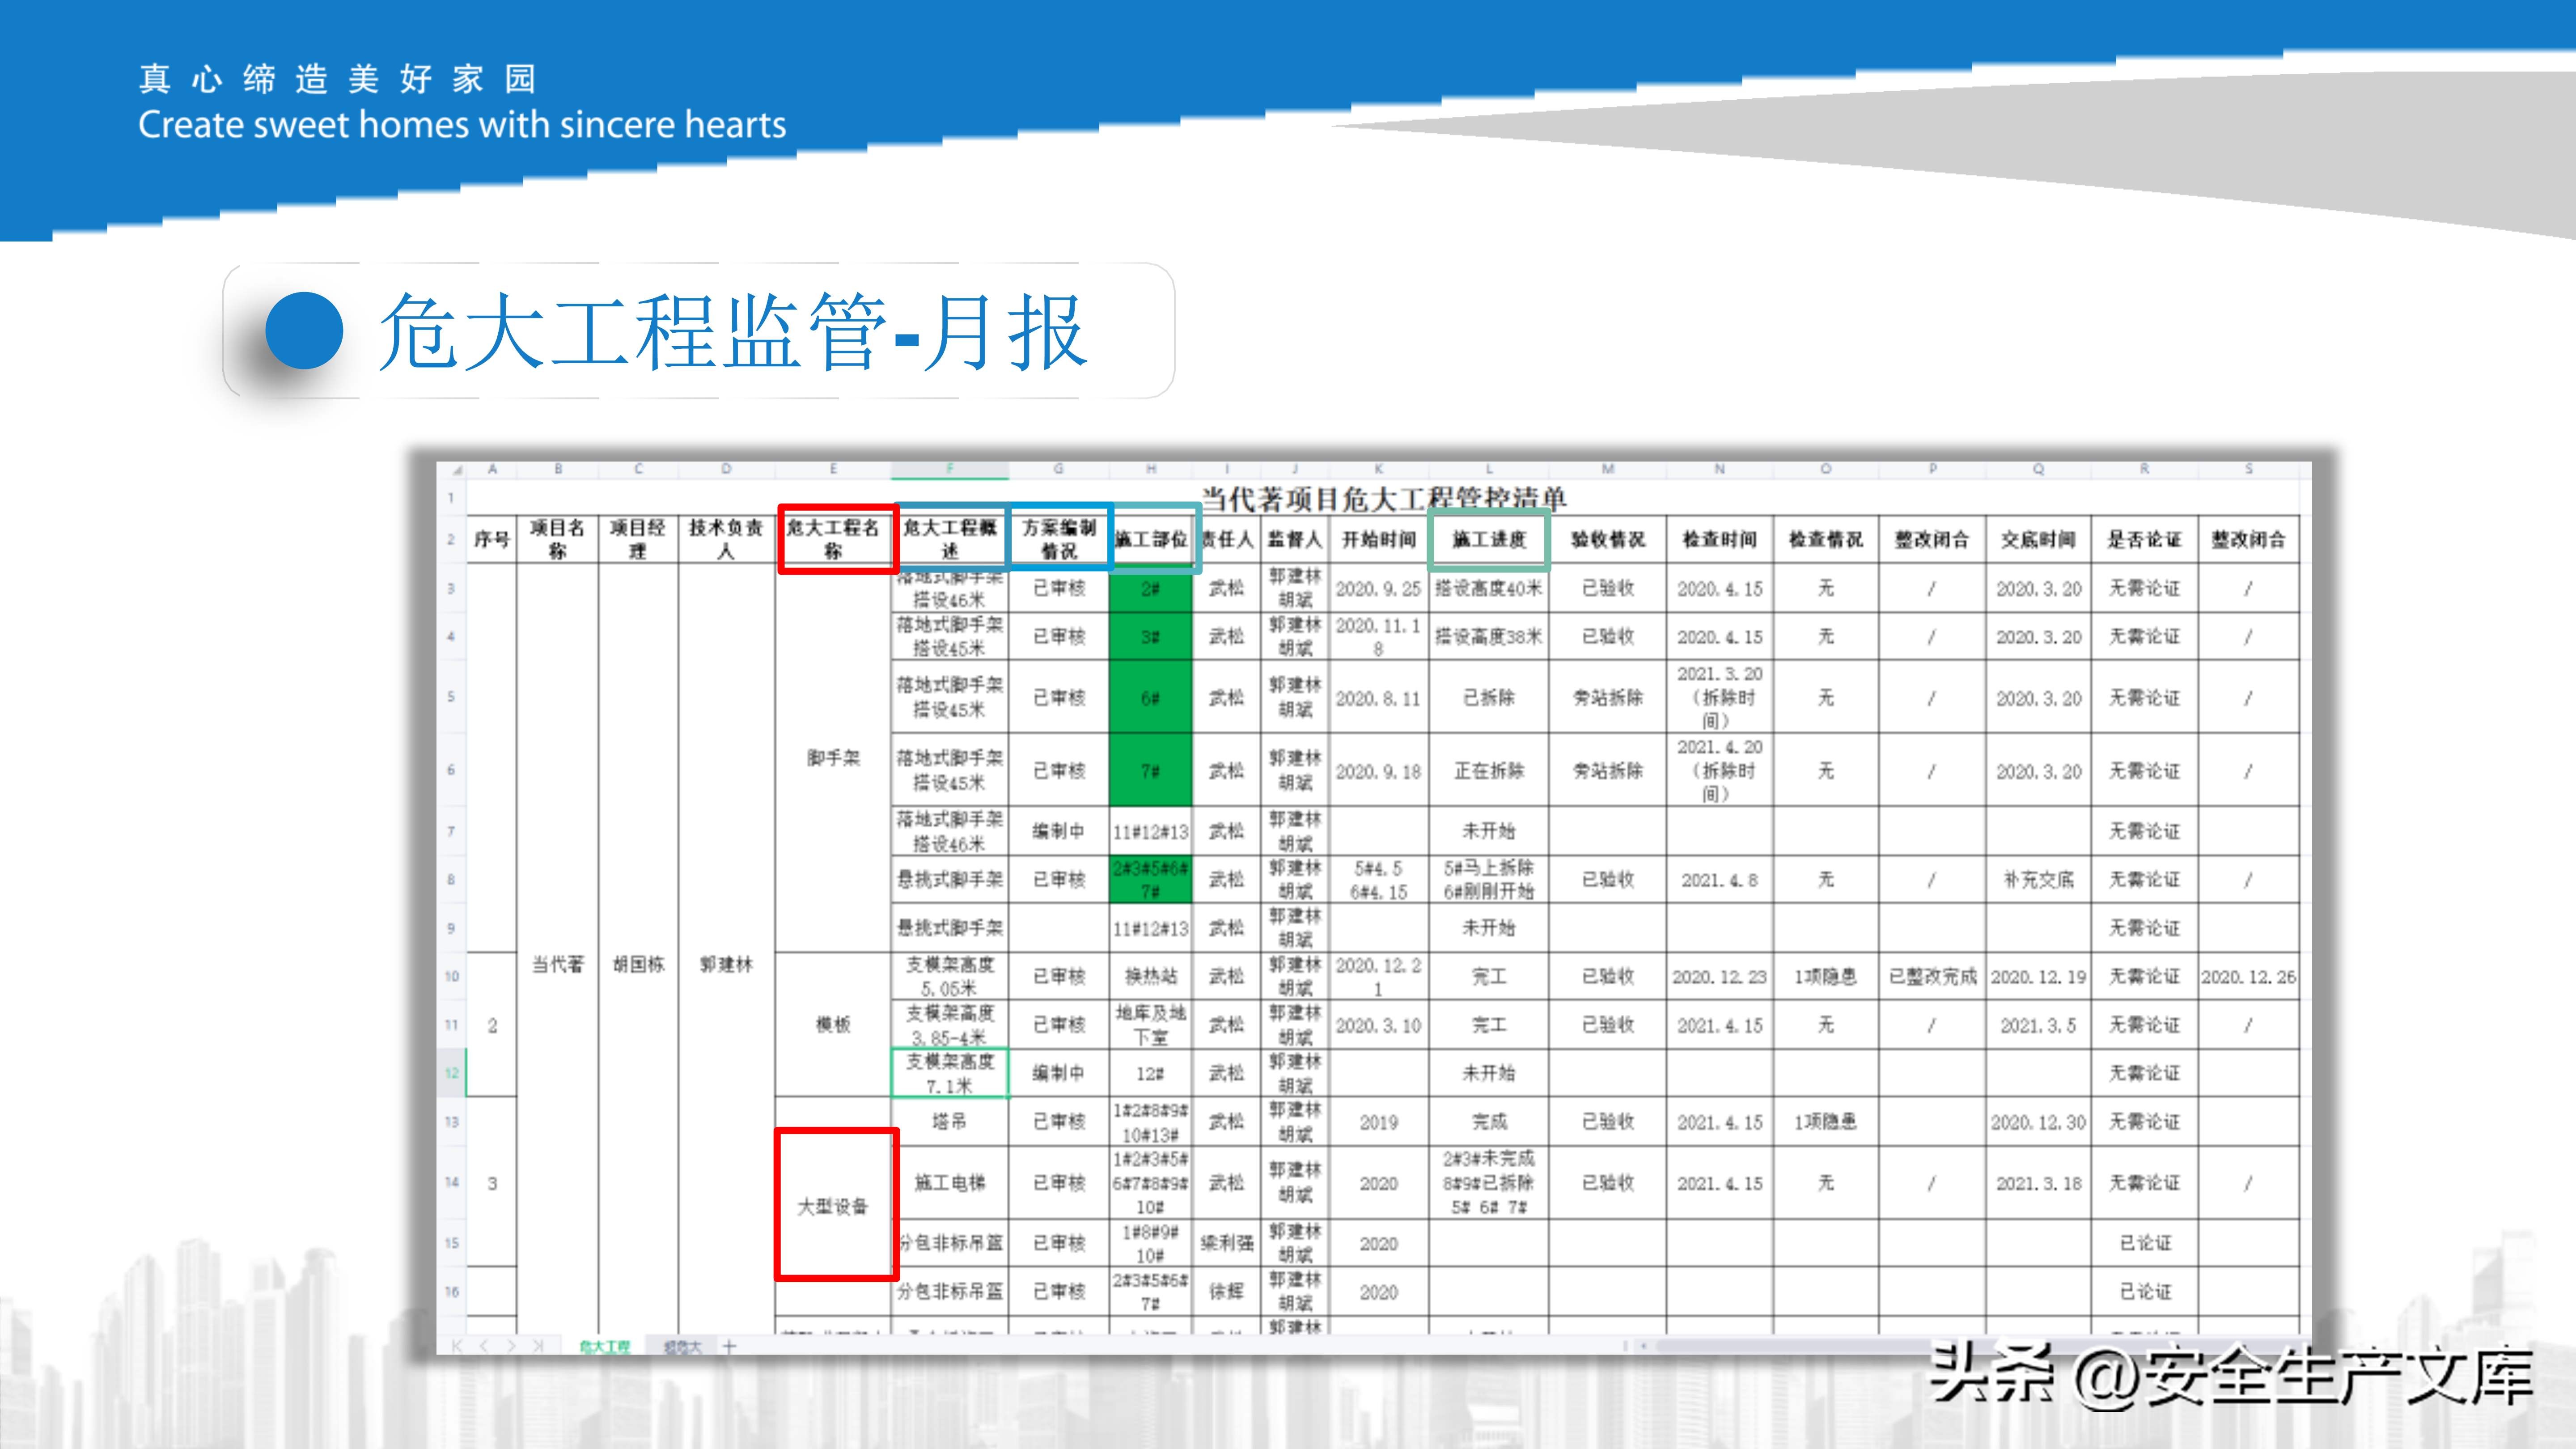Click the 检查情况 header cell

click(x=1826, y=540)
